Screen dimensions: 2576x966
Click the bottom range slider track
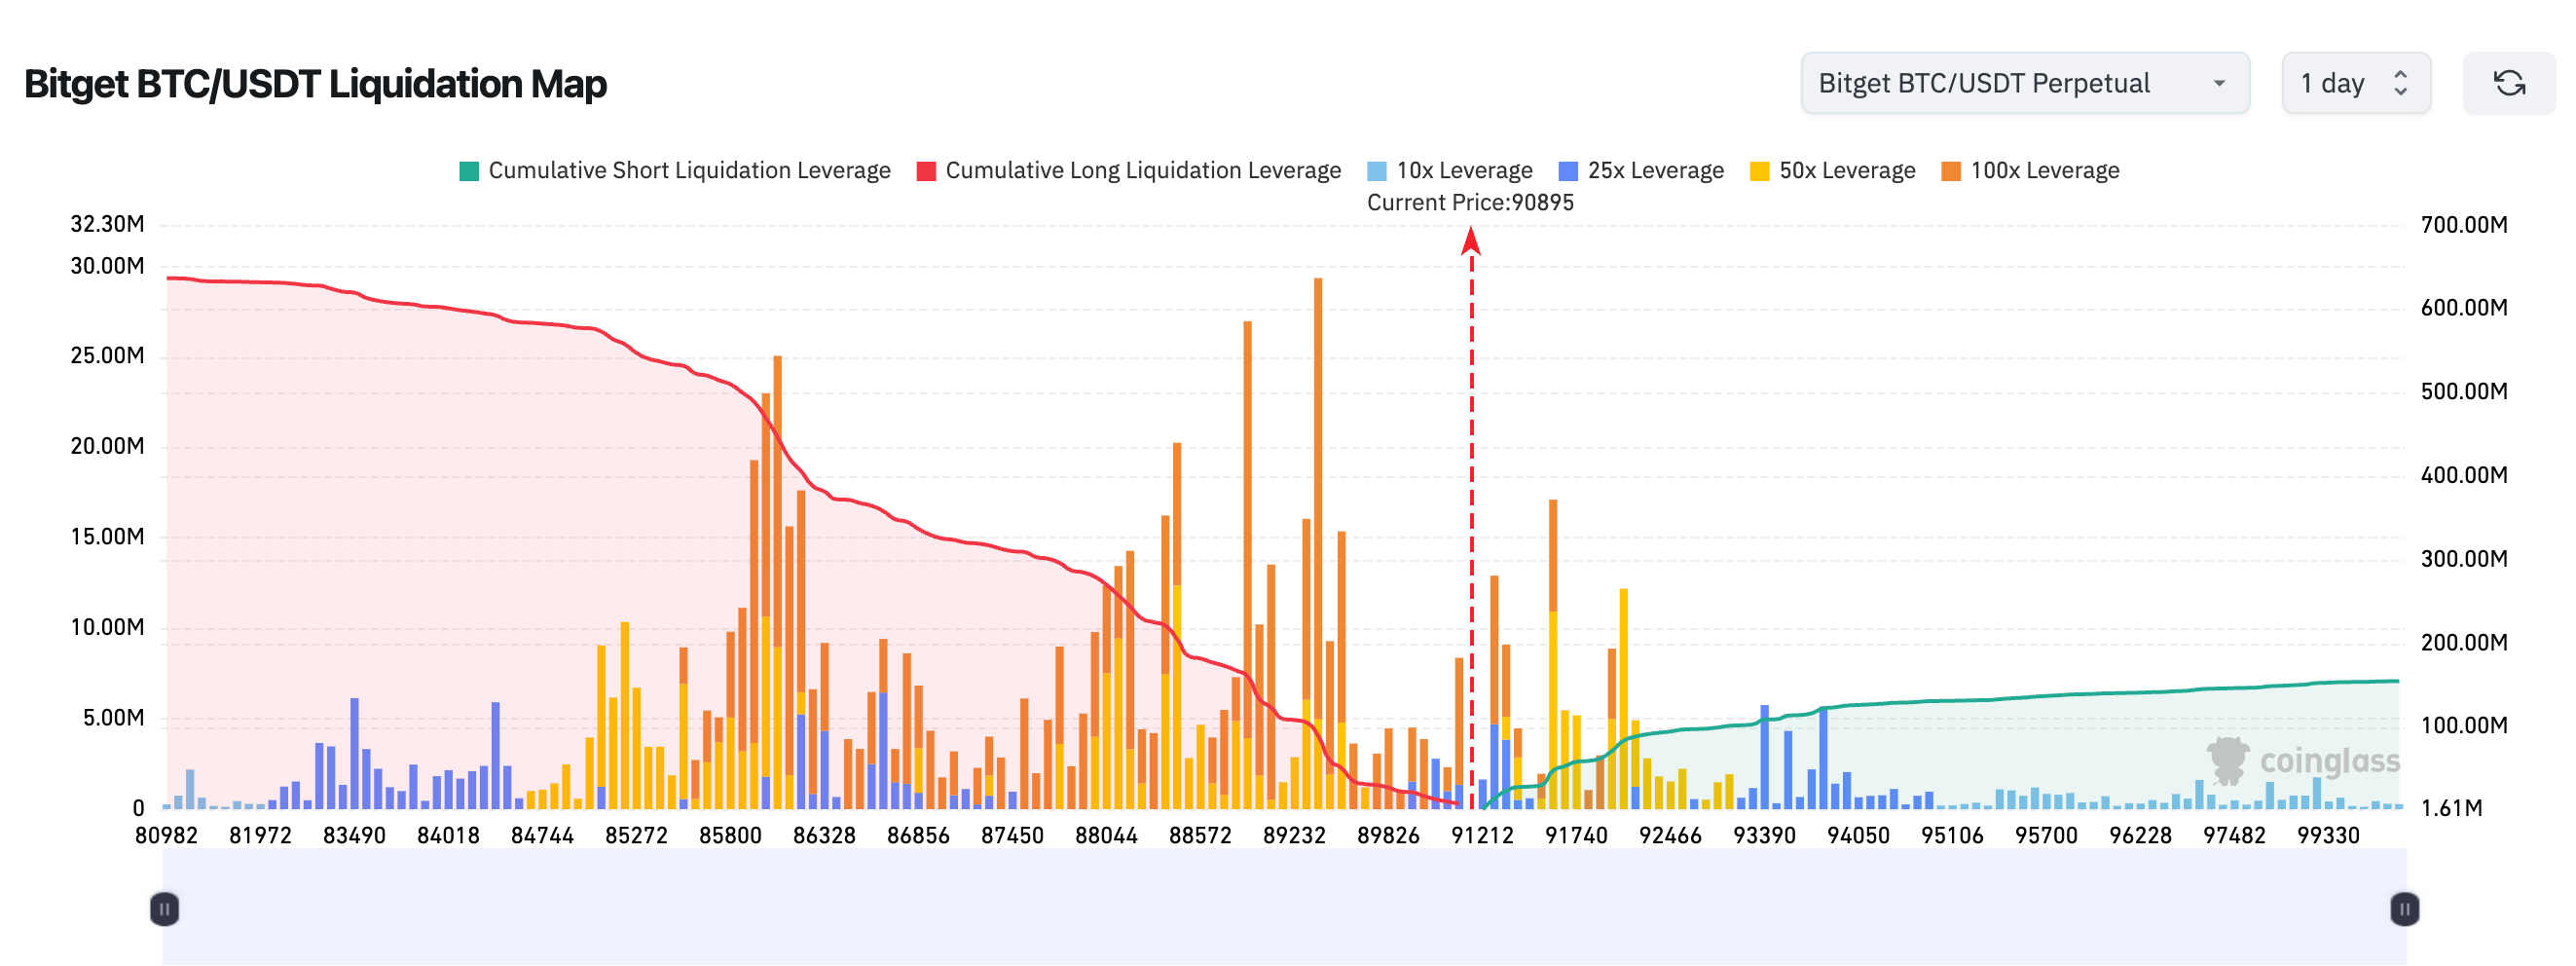(x=1285, y=910)
